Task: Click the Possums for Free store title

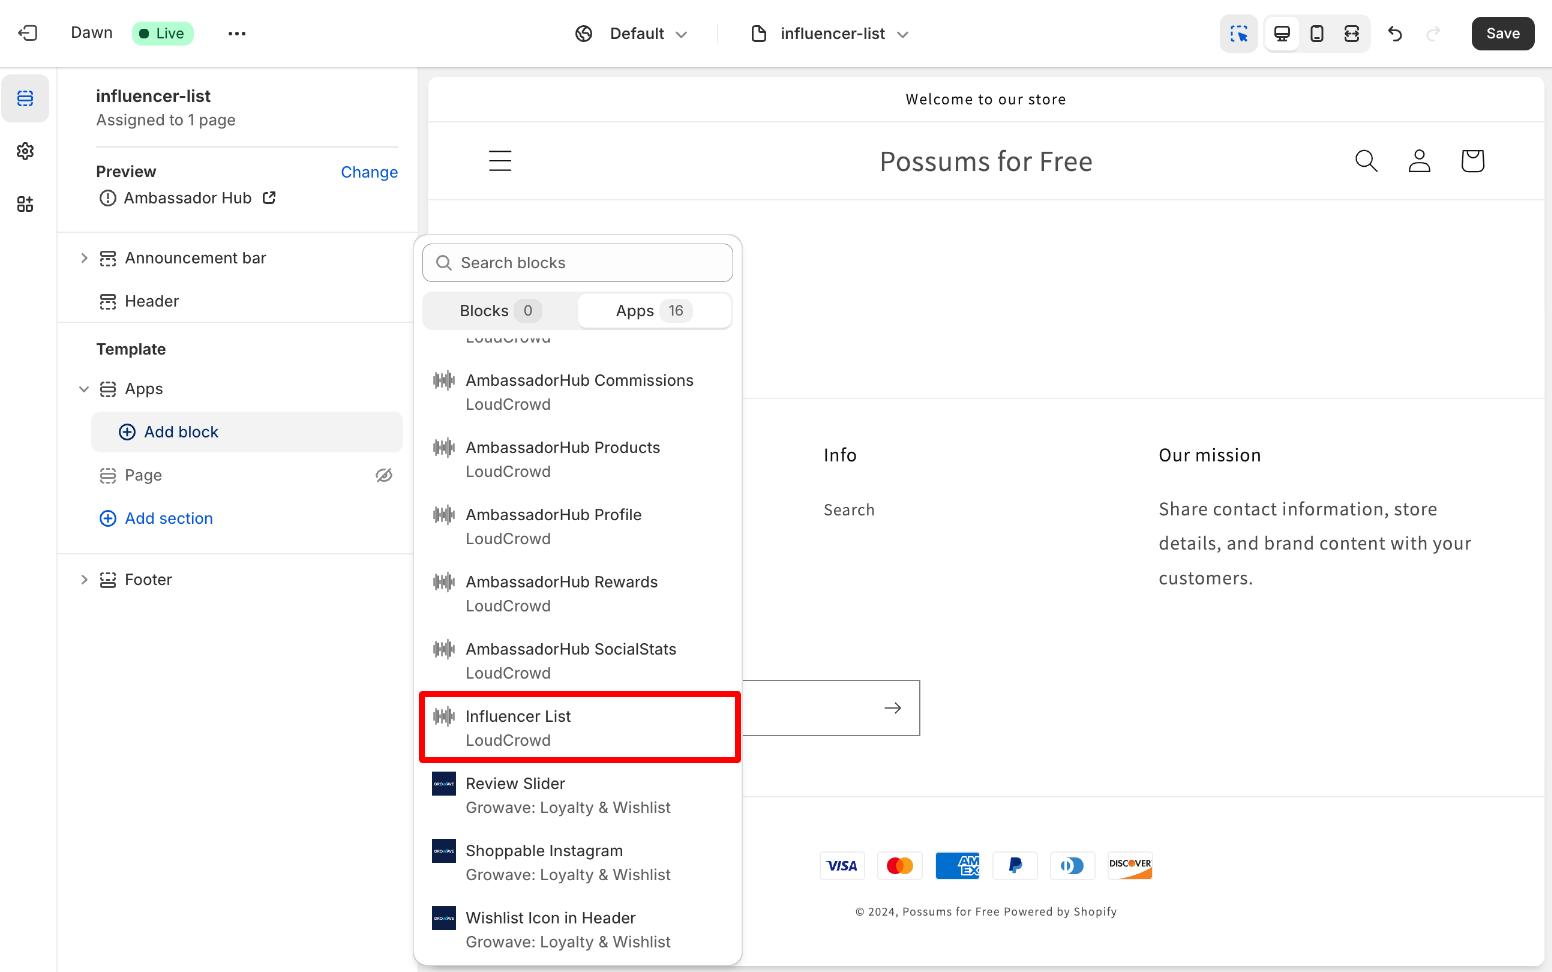Action: [x=986, y=161]
